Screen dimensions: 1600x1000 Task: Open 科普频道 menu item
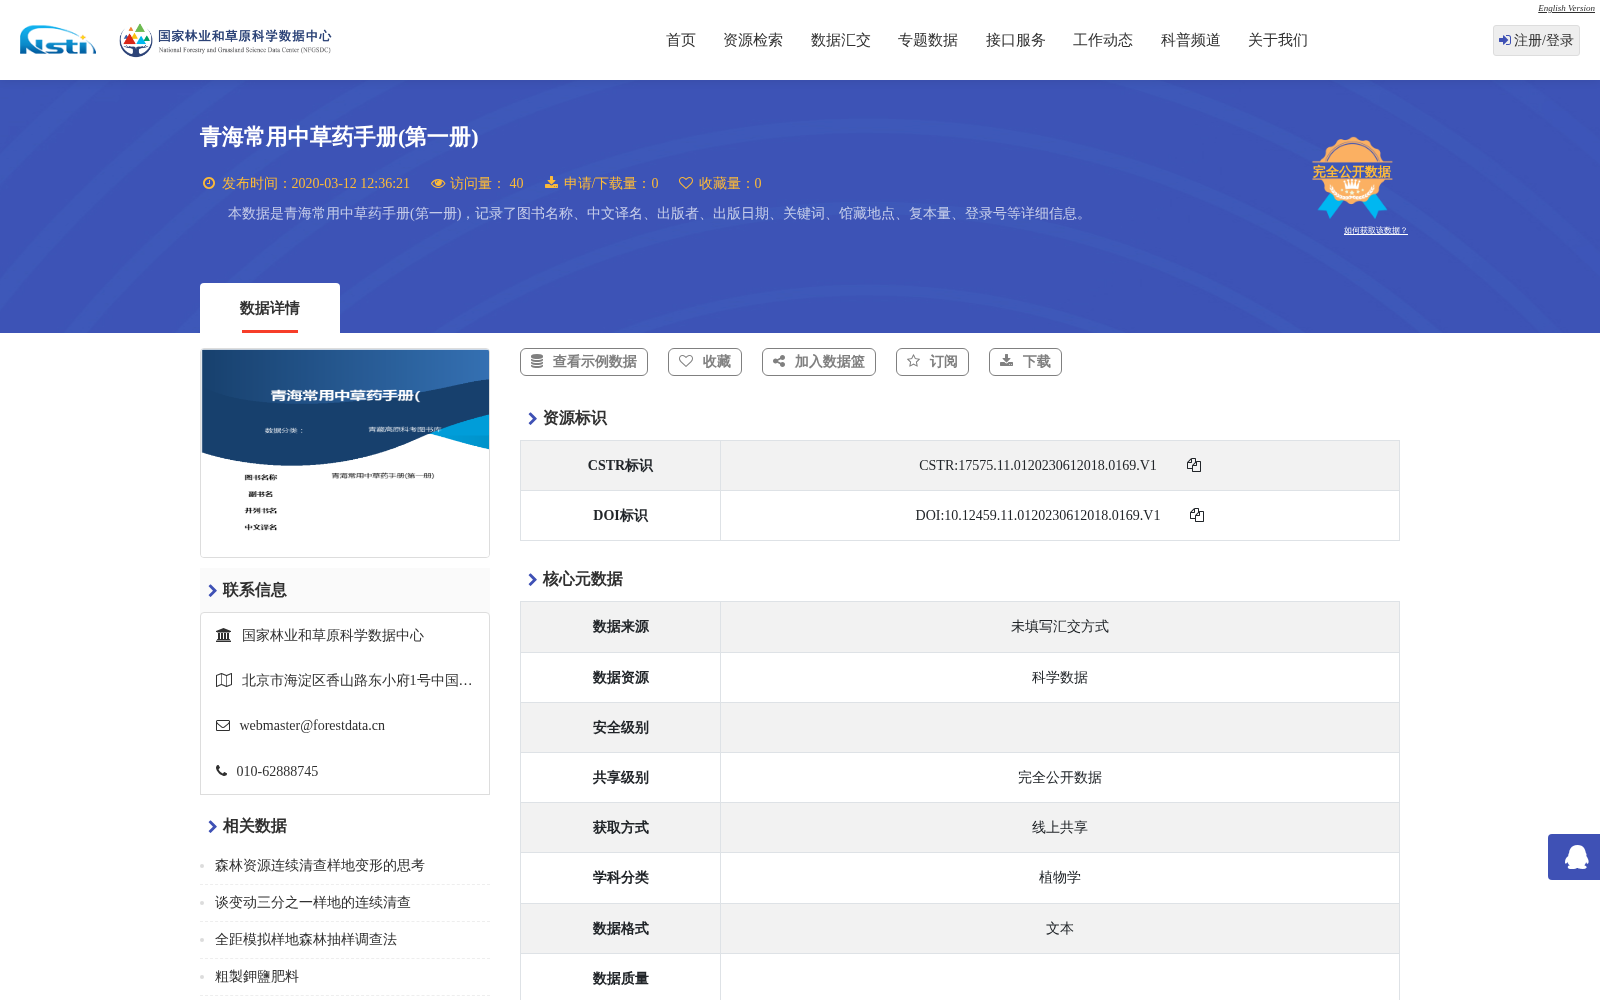pos(1191,40)
